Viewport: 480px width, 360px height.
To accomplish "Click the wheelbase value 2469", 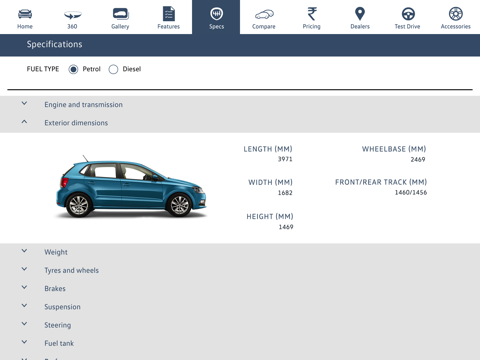I will click(418, 160).
